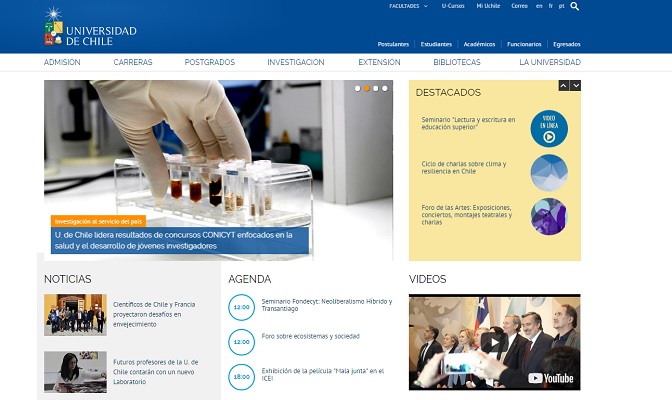Open the CONICYT results headline on the banner
Viewport: 672px width, 400px height.
click(x=173, y=240)
